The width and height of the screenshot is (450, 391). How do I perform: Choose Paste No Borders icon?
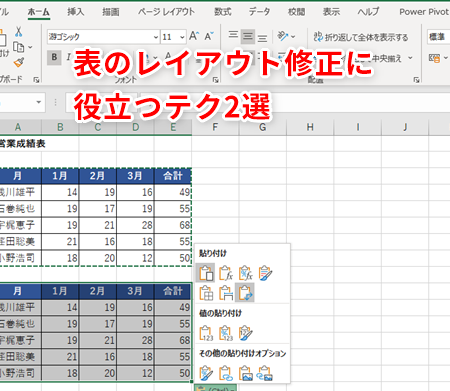206,293
